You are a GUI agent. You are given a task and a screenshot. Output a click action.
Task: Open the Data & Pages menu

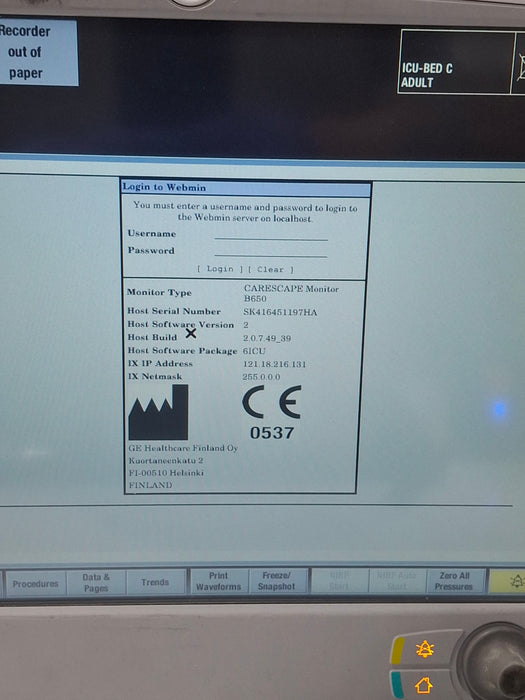click(x=96, y=583)
